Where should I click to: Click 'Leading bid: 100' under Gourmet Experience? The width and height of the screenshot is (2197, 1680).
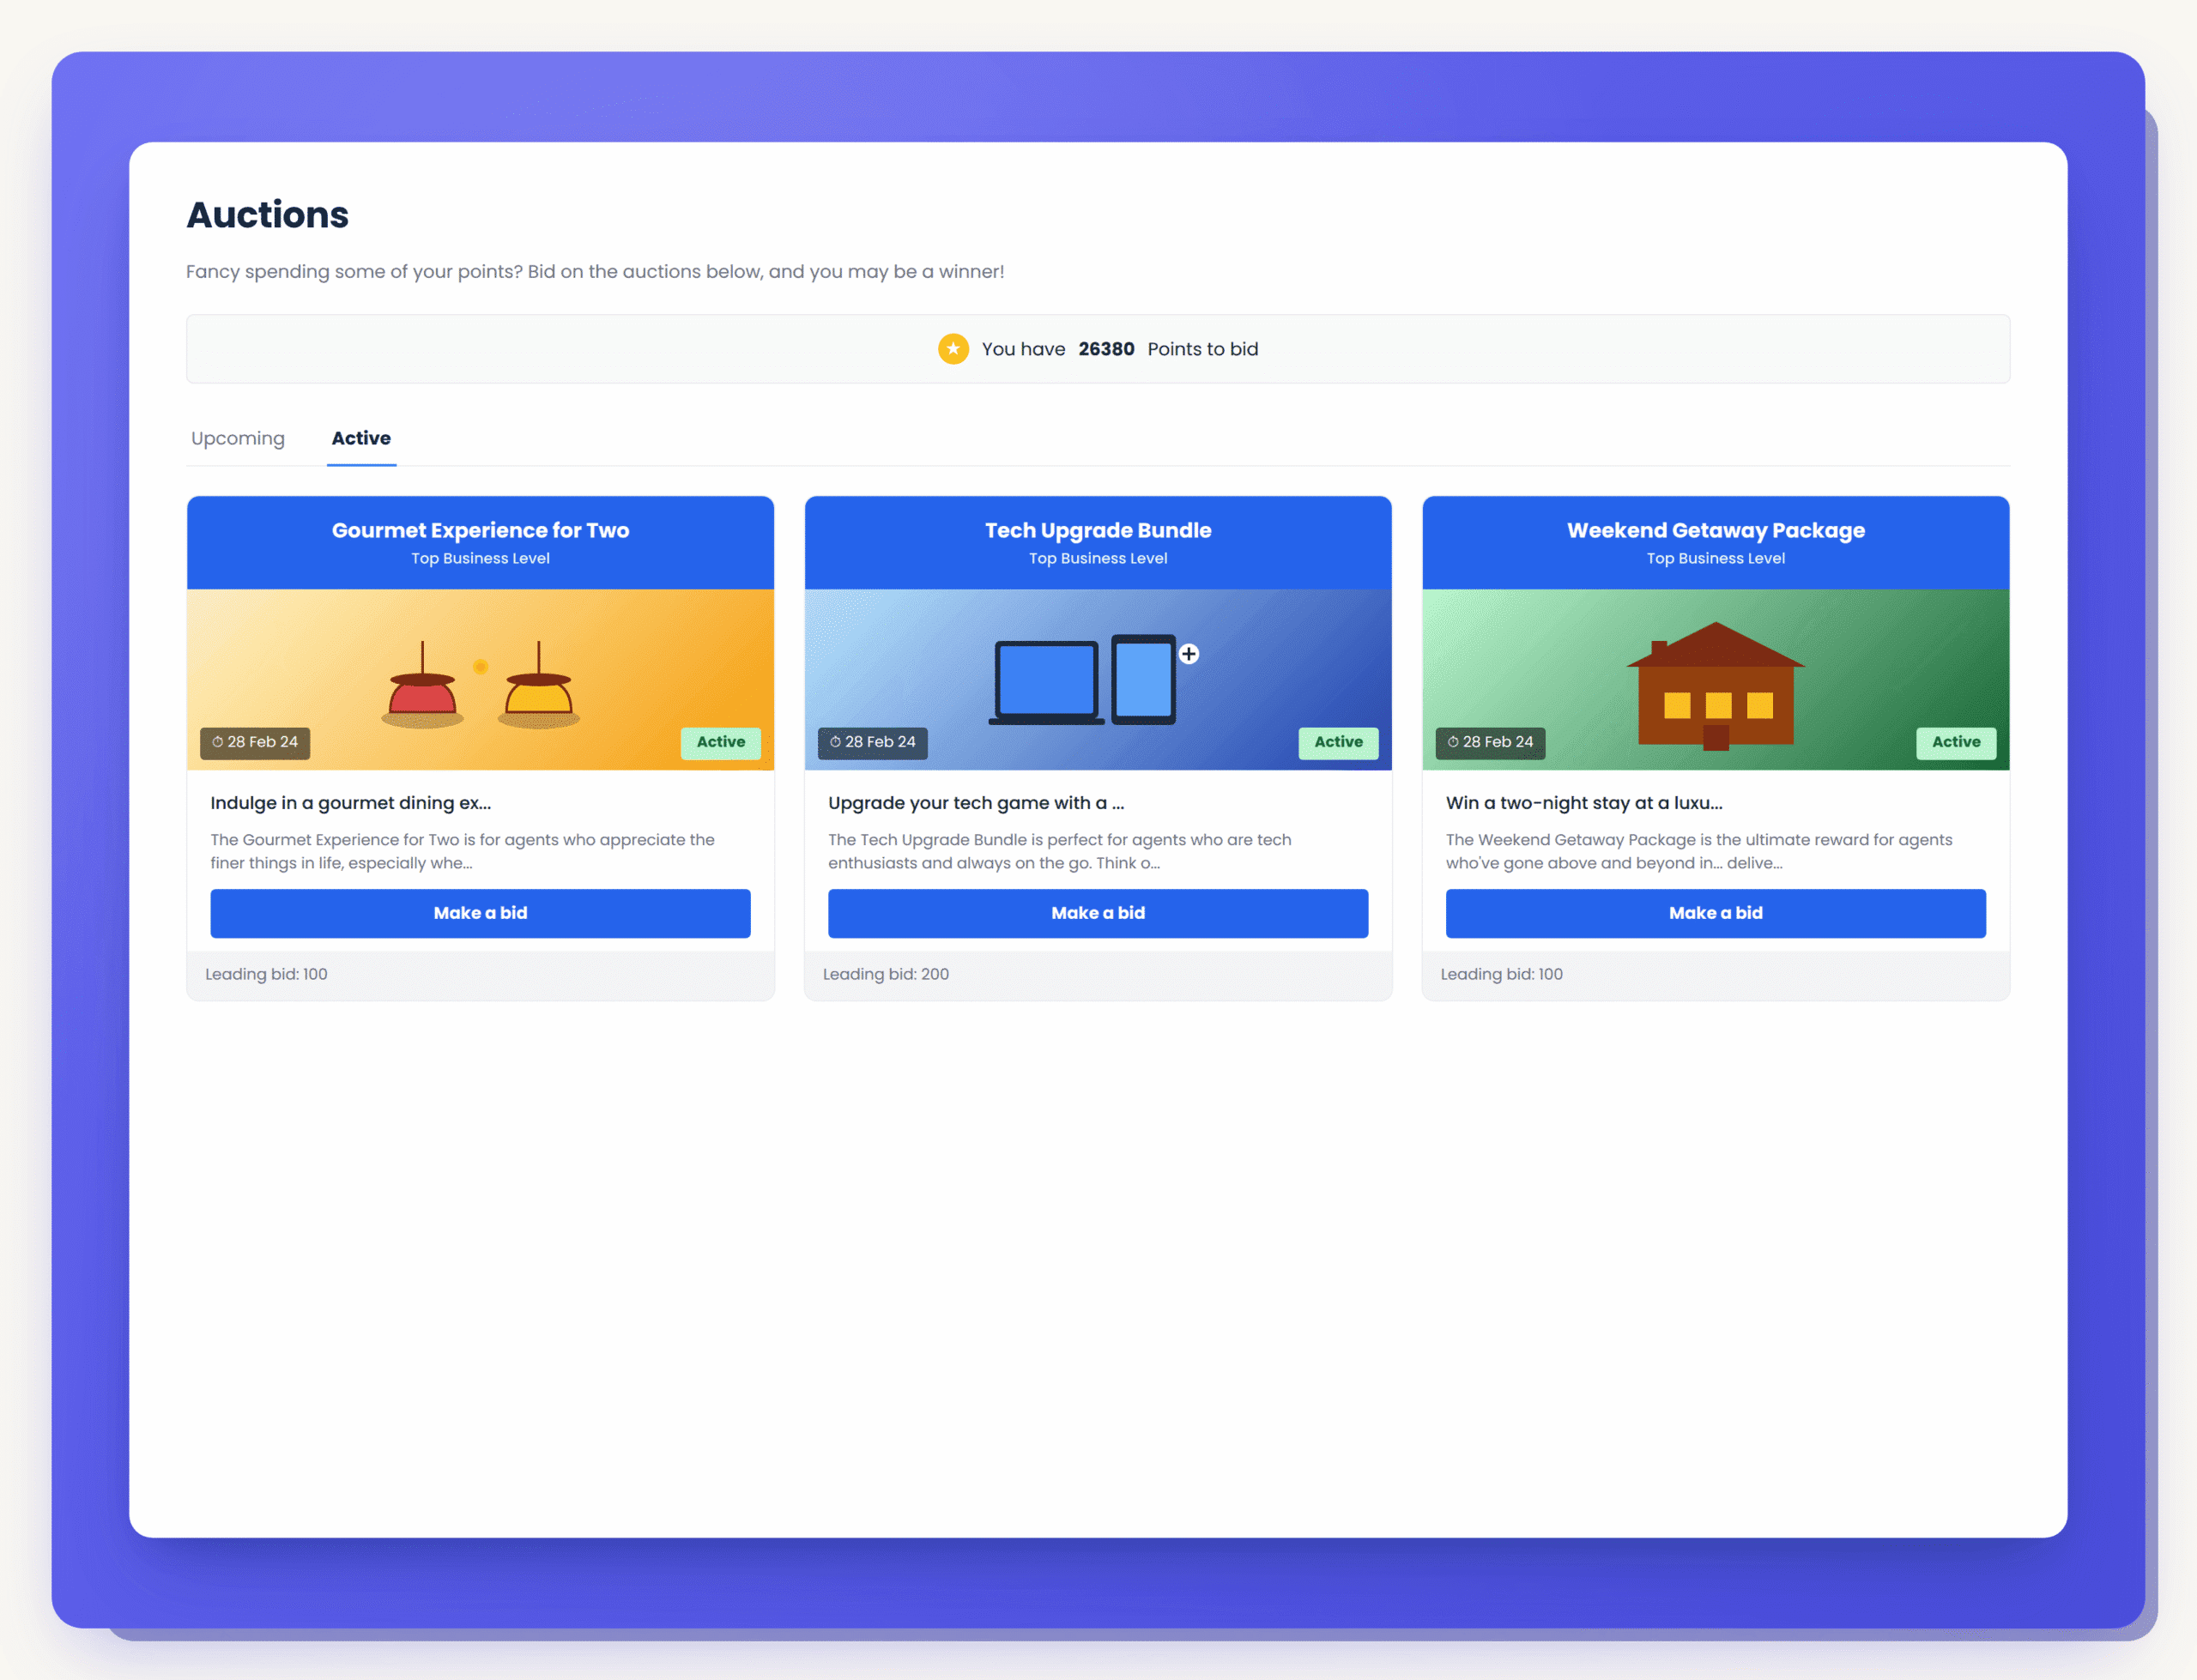tap(266, 974)
